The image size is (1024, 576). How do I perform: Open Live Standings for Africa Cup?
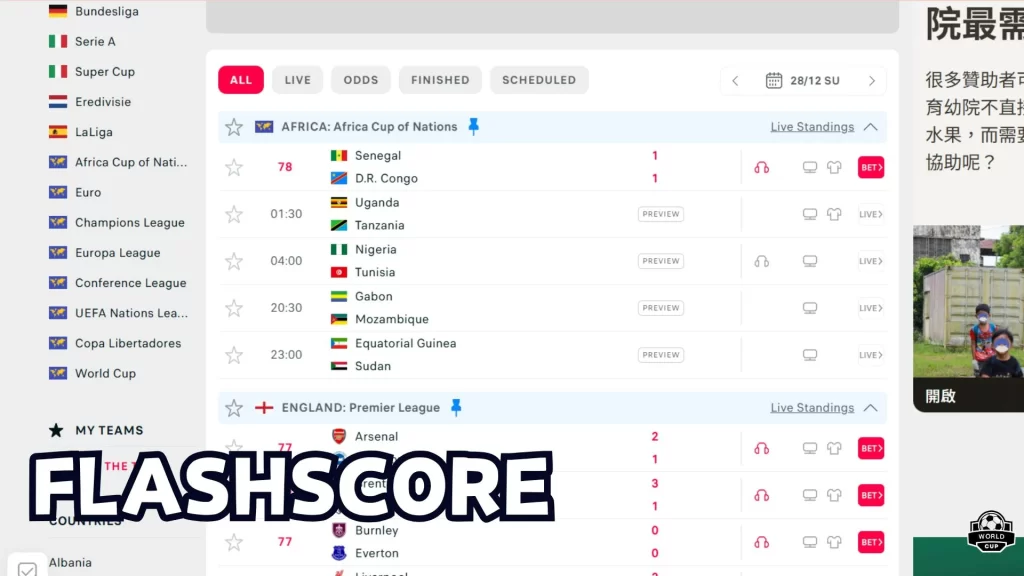pyautogui.click(x=812, y=127)
